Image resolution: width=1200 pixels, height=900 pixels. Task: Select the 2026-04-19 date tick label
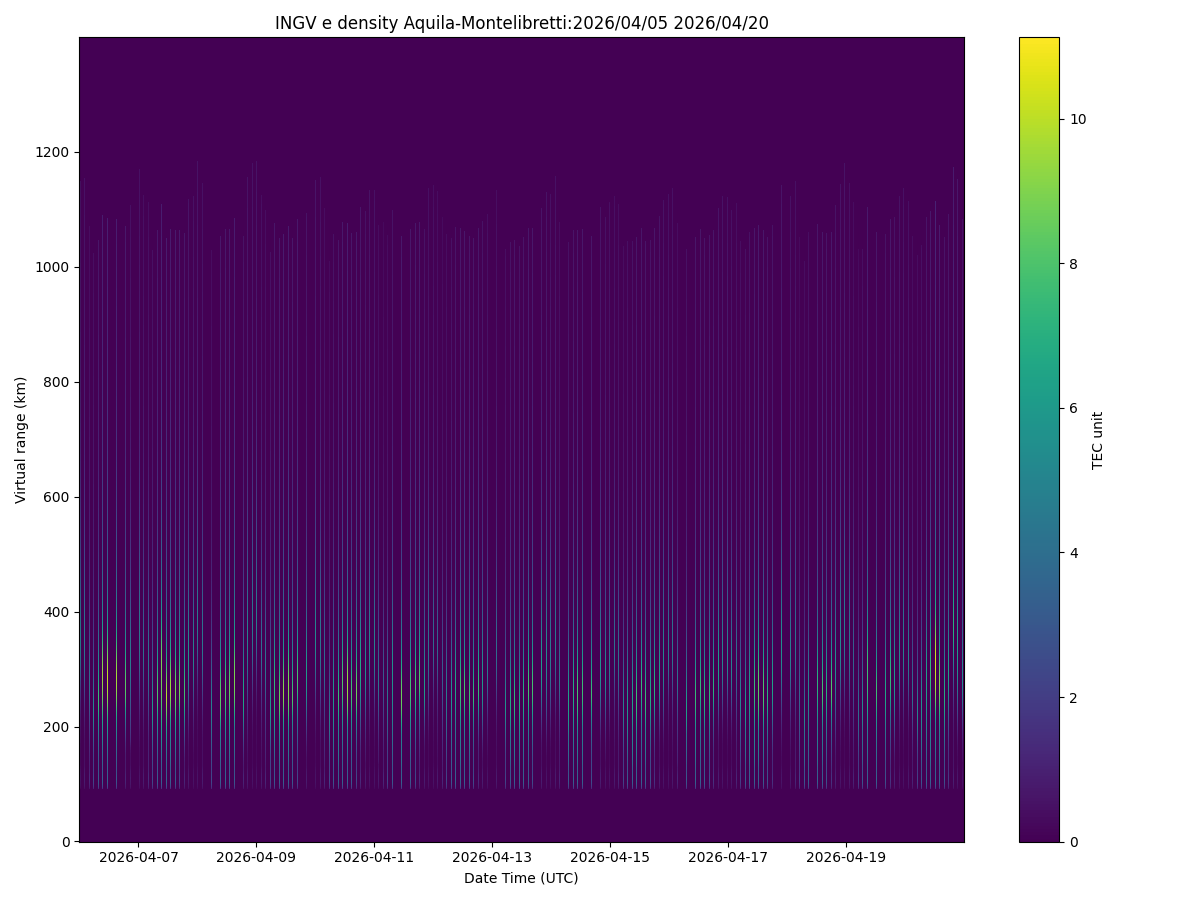tap(846, 857)
